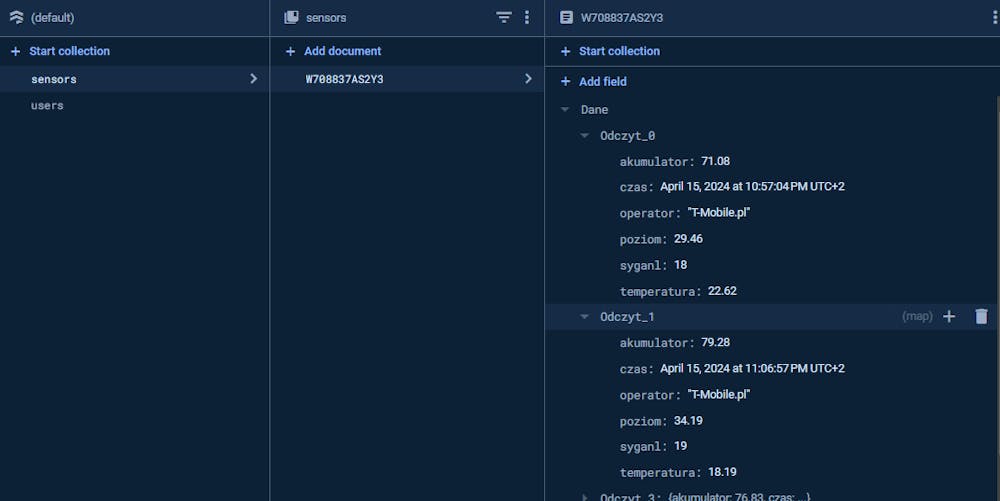1000x501 pixels.
Task: Click poziom value 34.19
Action: pos(688,421)
